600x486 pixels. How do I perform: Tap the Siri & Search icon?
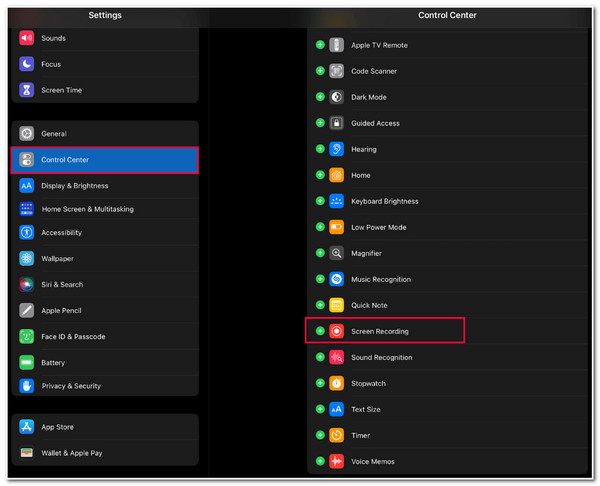(x=26, y=284)
